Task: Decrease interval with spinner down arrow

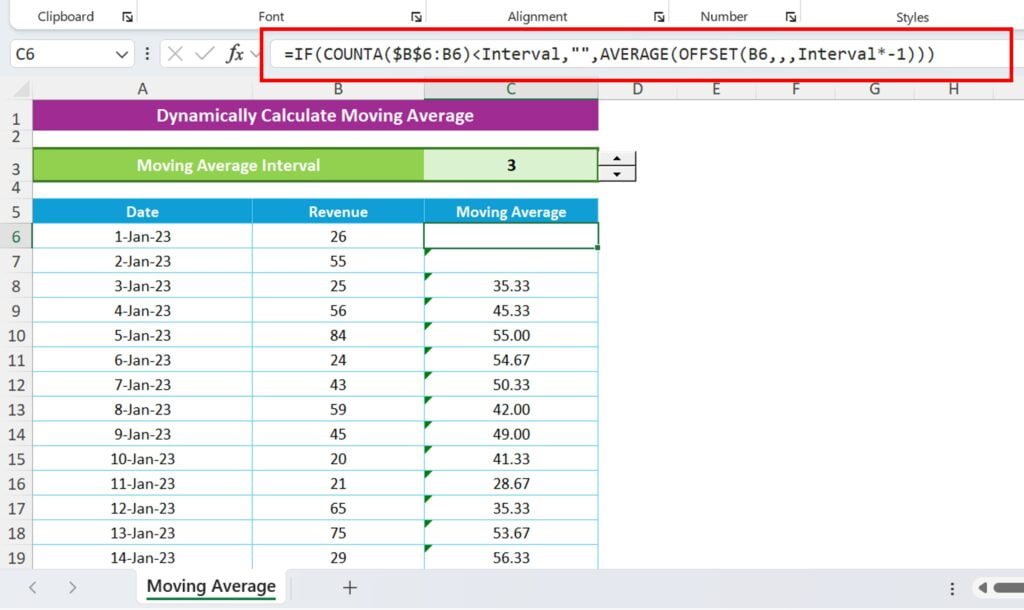Action: [x=616, y=174]
